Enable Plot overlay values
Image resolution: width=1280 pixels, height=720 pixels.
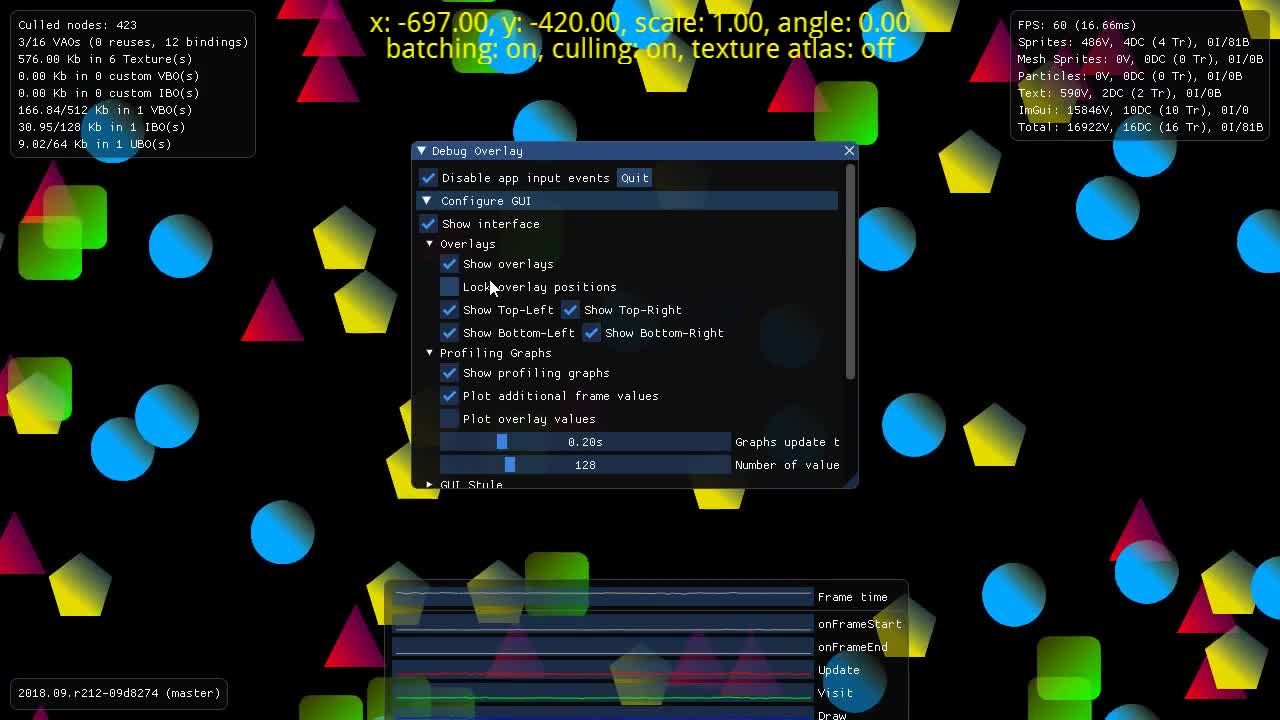449,419
